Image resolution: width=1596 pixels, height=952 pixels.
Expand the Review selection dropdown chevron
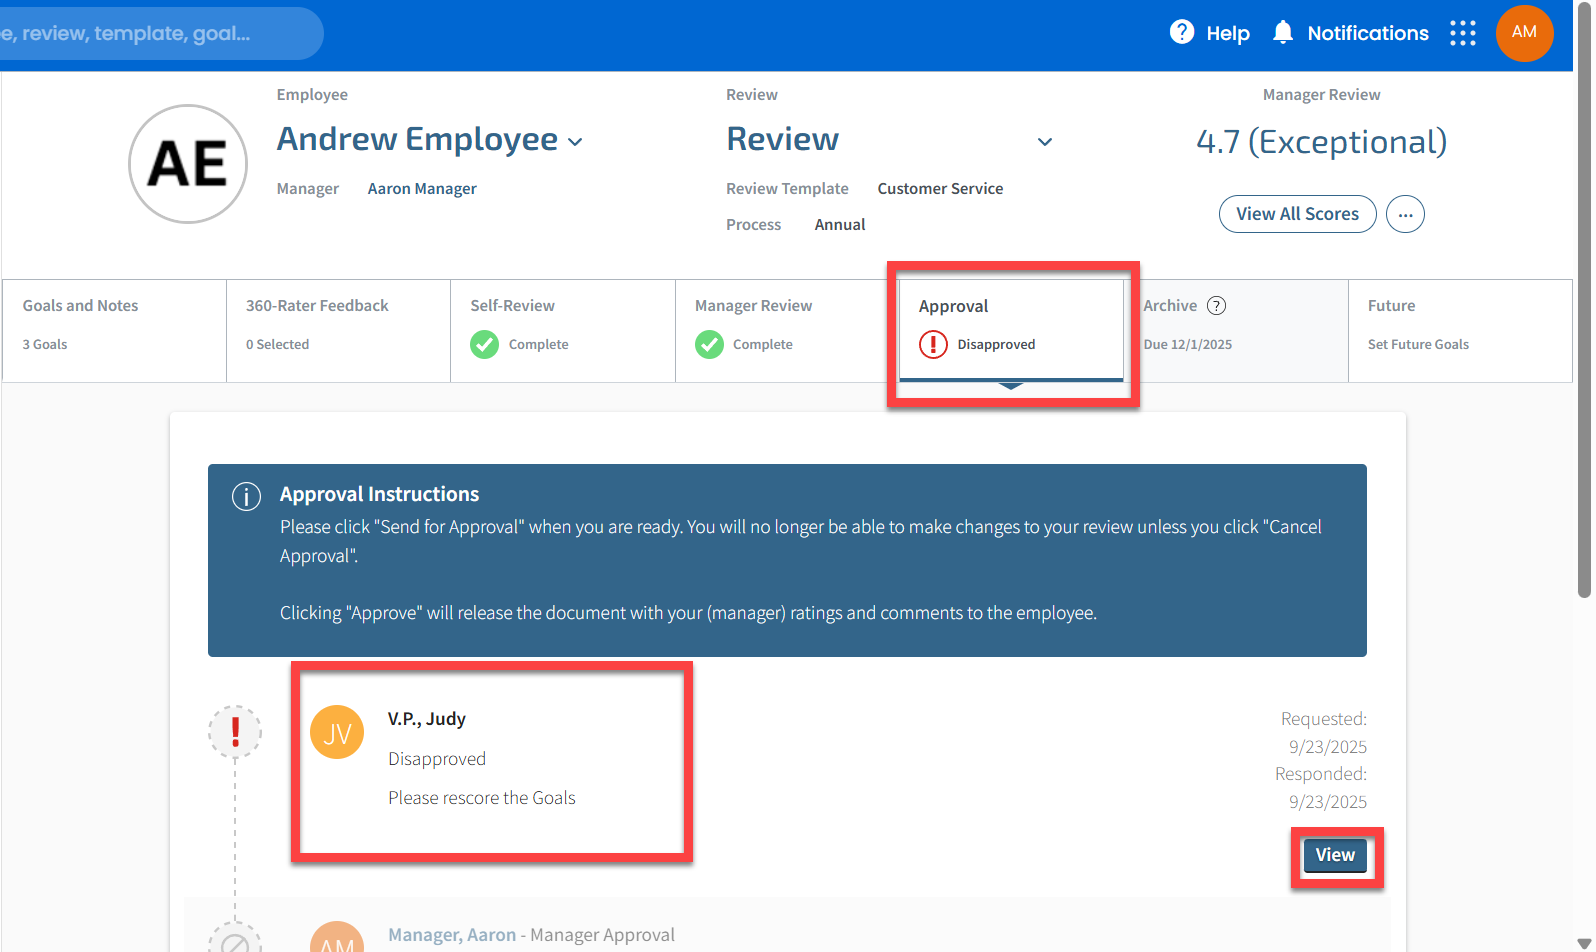point(1044,142)
